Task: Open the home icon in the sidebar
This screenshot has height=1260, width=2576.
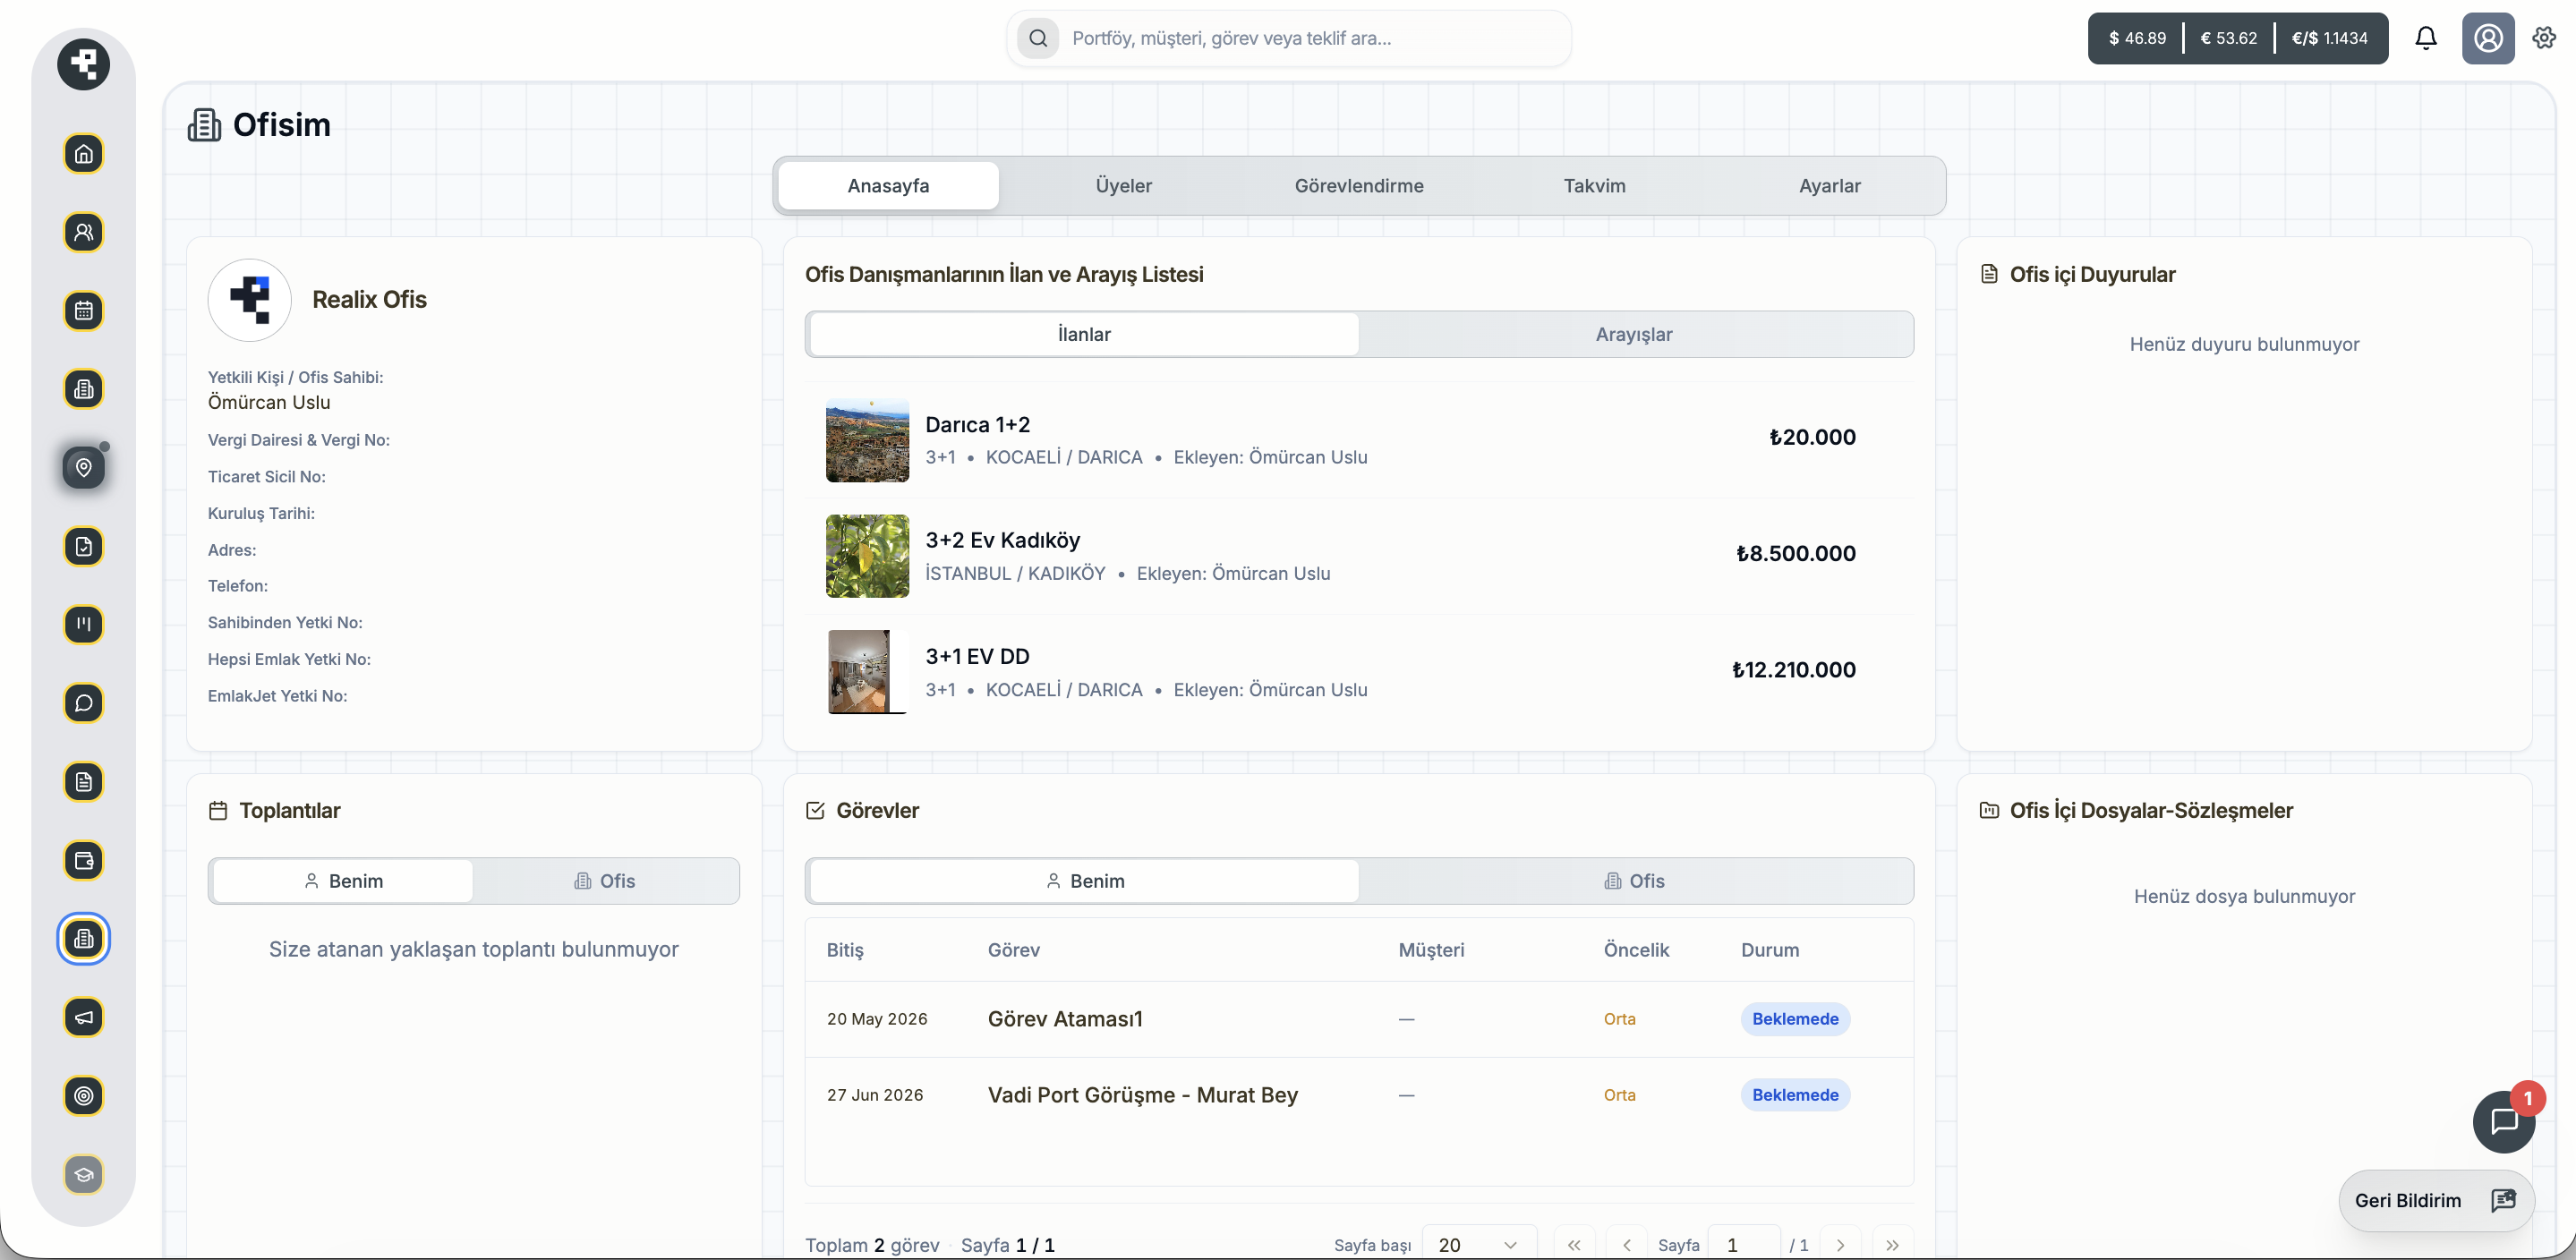Action: pyautogui.click(x=84, y=154)
